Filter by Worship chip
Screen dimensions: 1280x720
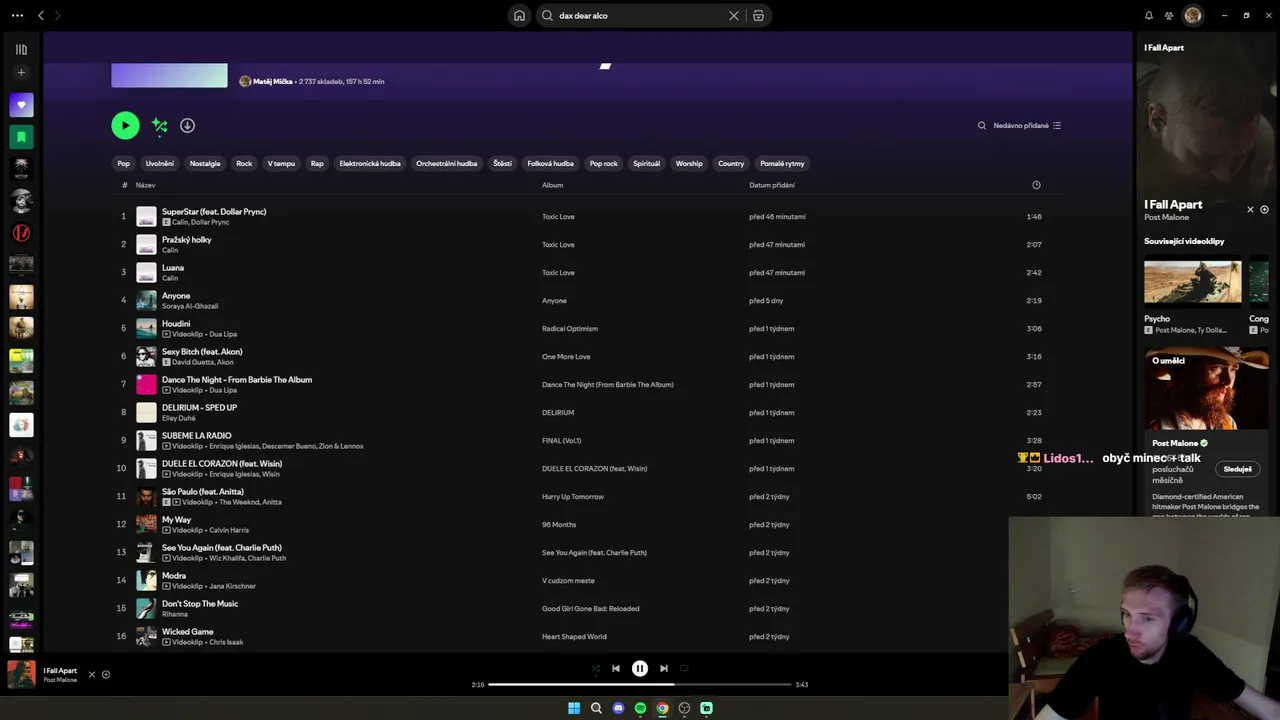click(689, 163)
